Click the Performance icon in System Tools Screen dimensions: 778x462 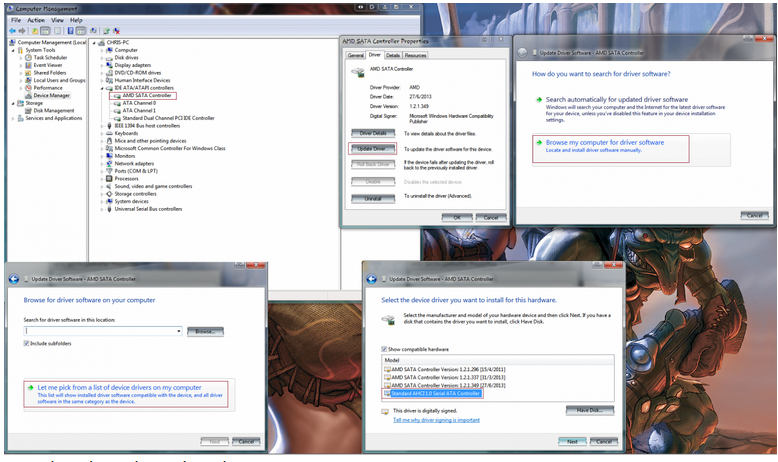(28, 88)
